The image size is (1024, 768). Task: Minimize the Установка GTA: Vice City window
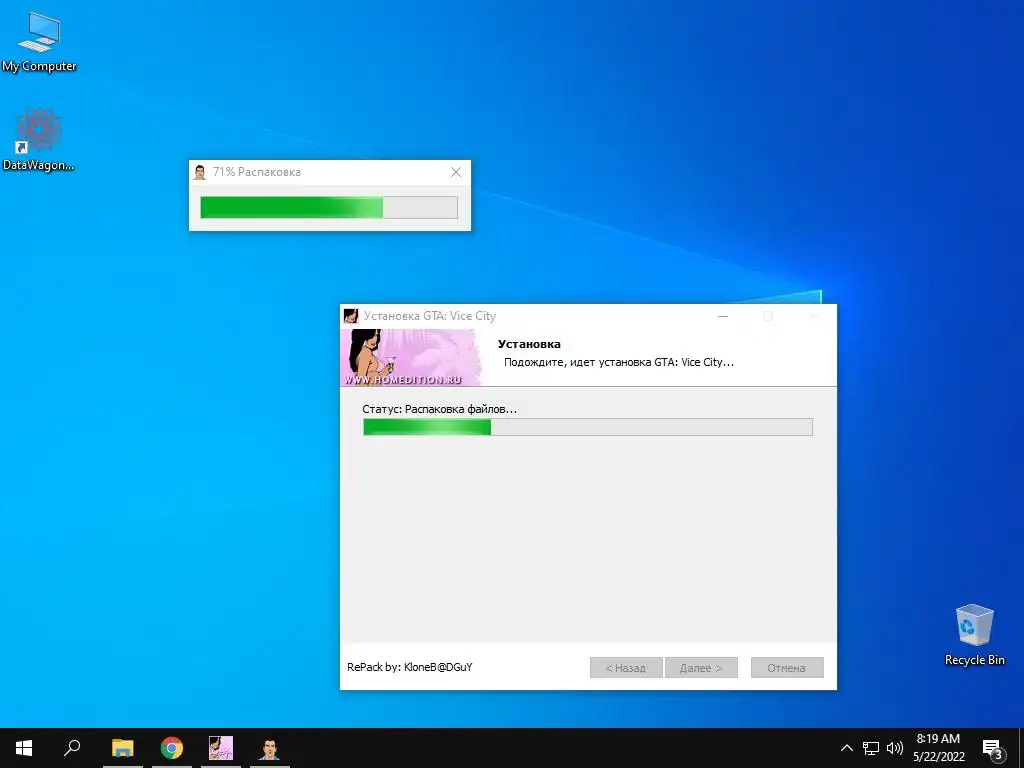click(x=723, y=316)
